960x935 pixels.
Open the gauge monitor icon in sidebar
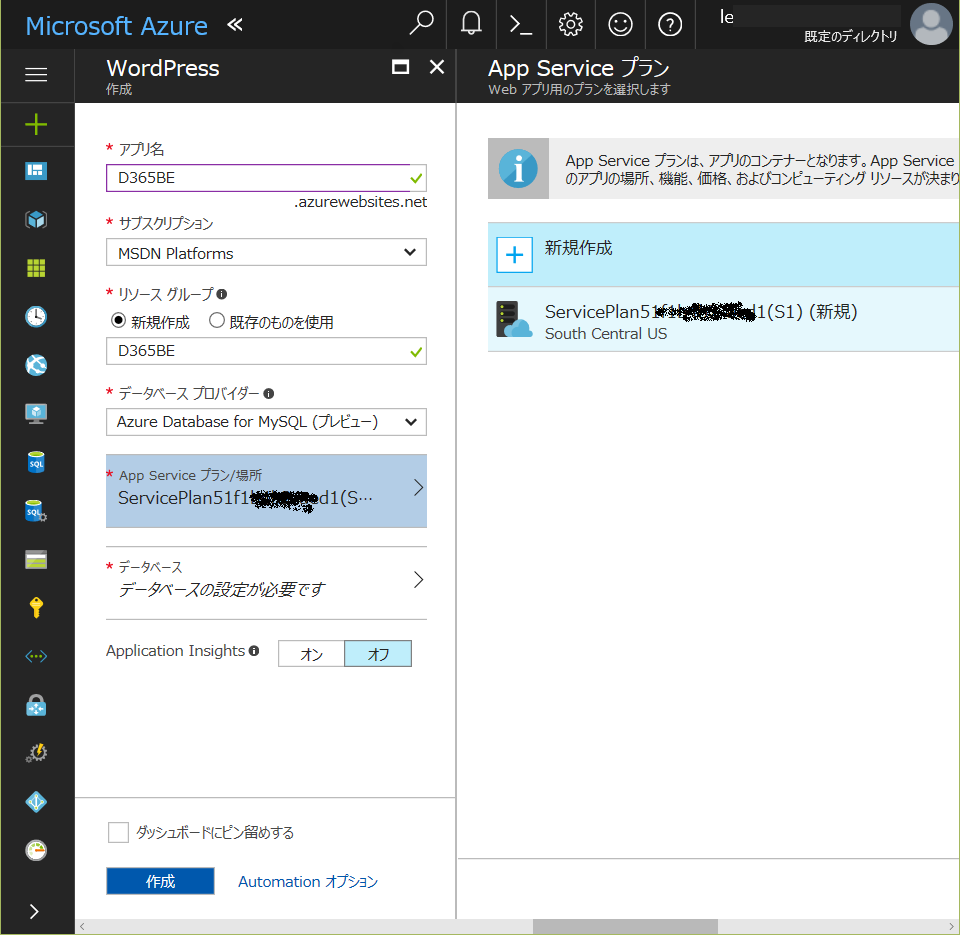36,850
